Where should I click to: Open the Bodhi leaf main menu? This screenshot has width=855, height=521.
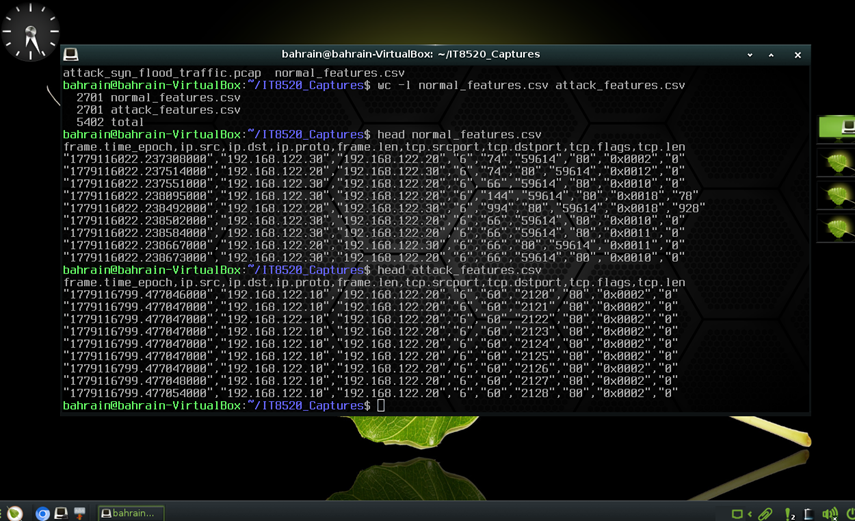point(15,513)
